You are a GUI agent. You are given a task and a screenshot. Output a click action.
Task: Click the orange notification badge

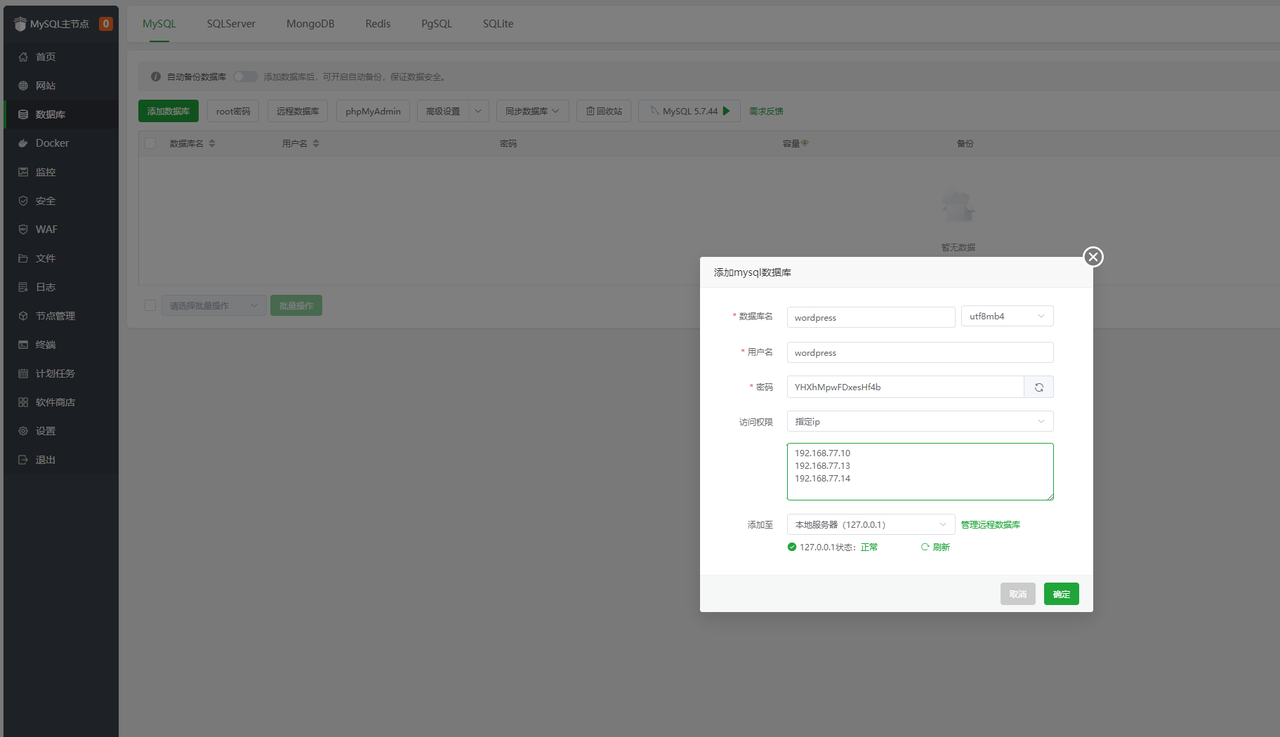click(106, 24)
